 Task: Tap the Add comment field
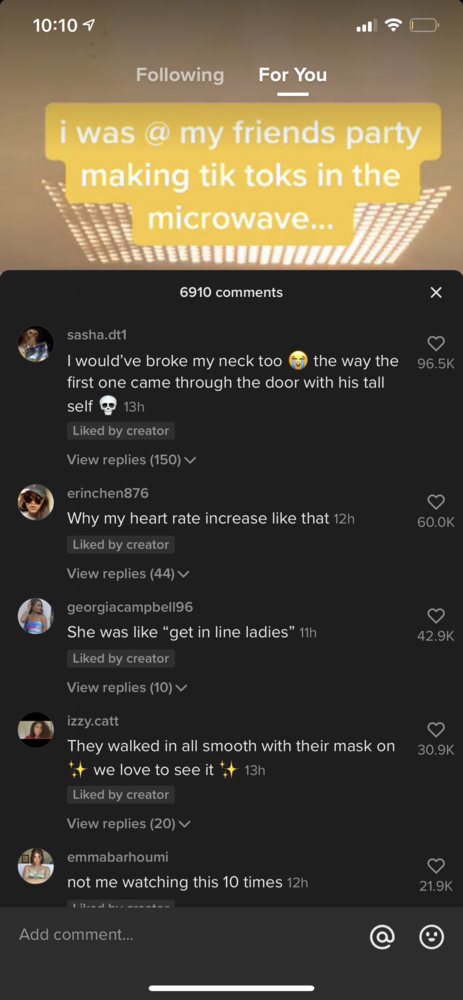[x=185, y=935]
